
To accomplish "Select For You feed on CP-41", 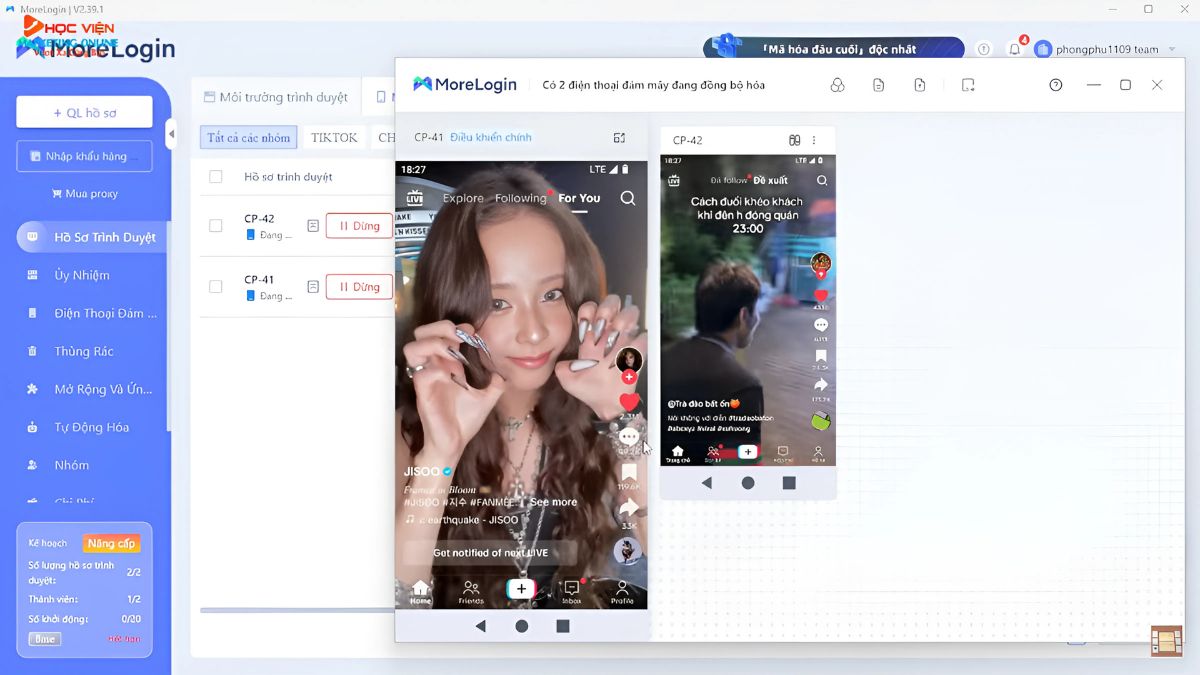I will click(579, 198).
